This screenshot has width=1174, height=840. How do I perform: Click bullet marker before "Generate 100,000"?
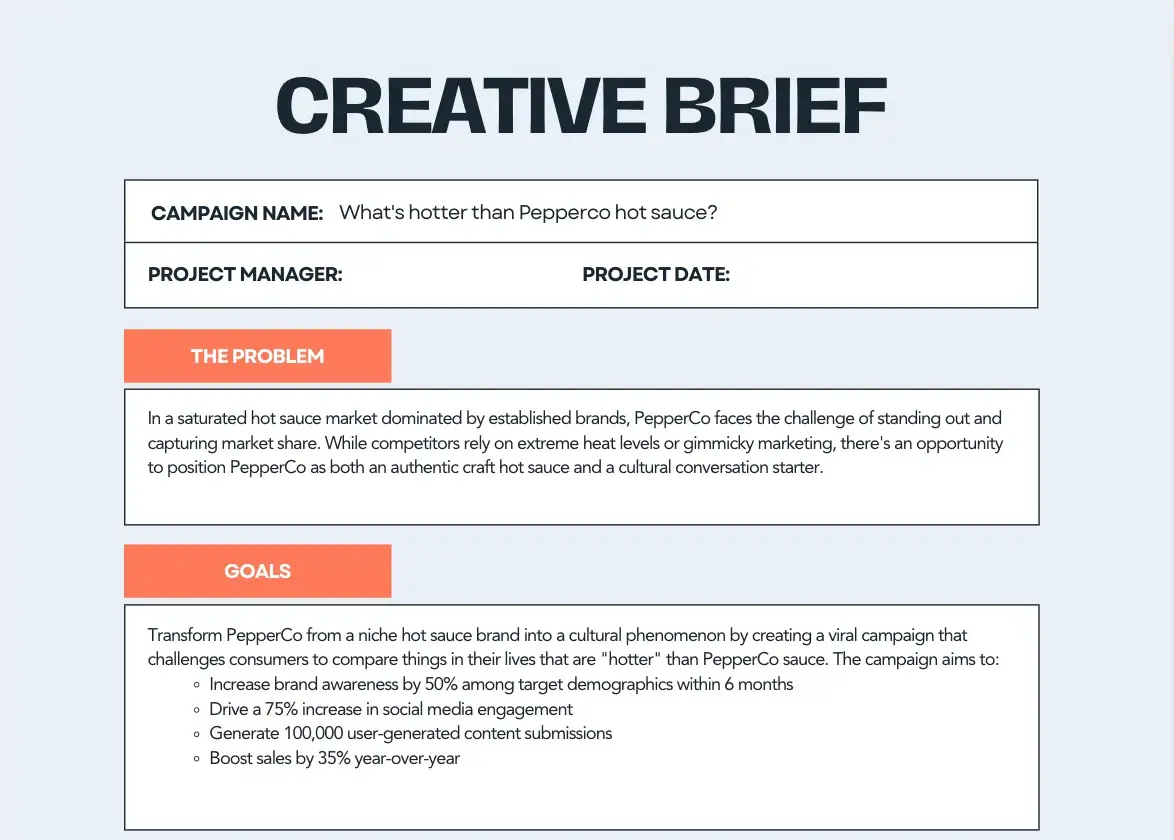(x=196, y=734)
